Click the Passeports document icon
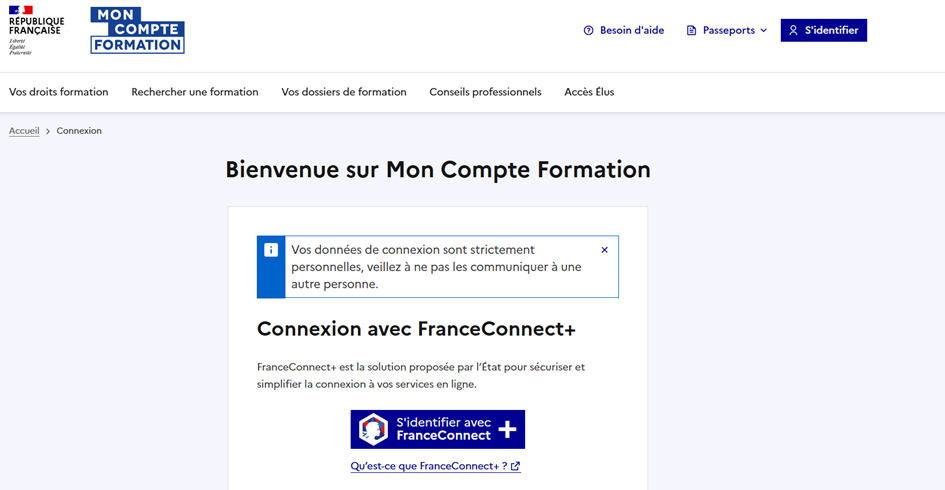The height and width of the screenshot is (490, 945). click(691, 31)
